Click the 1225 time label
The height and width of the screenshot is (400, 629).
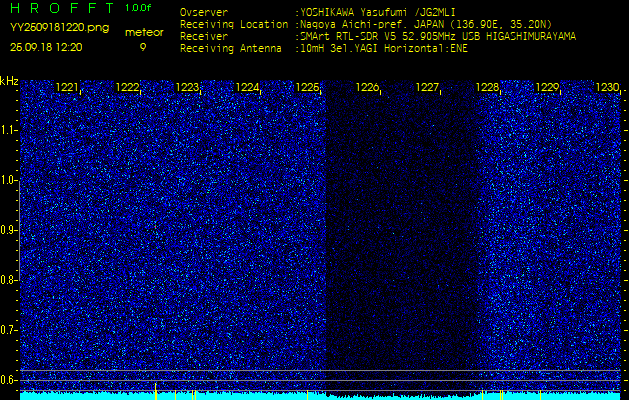coord(307,87)
